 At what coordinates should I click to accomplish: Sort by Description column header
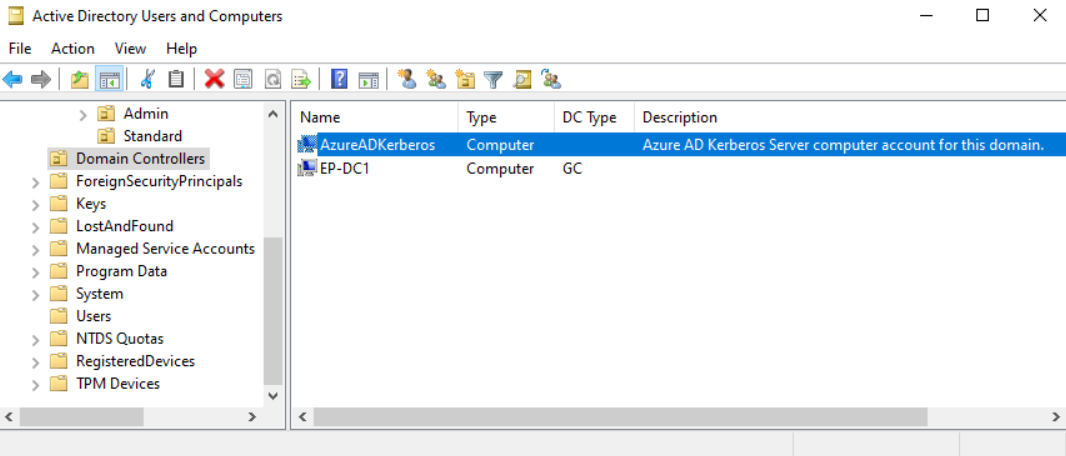coord(850,117)
